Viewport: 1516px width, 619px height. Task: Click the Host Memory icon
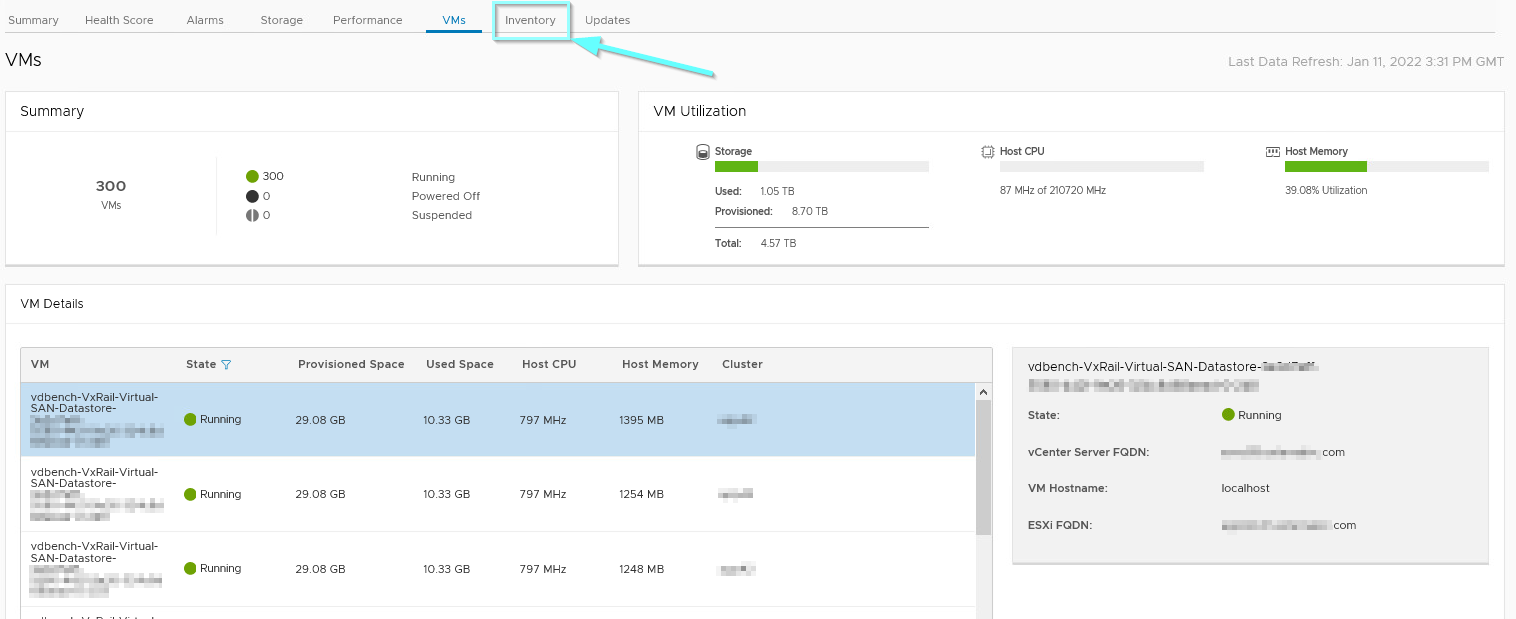[x=1273, y=152]
